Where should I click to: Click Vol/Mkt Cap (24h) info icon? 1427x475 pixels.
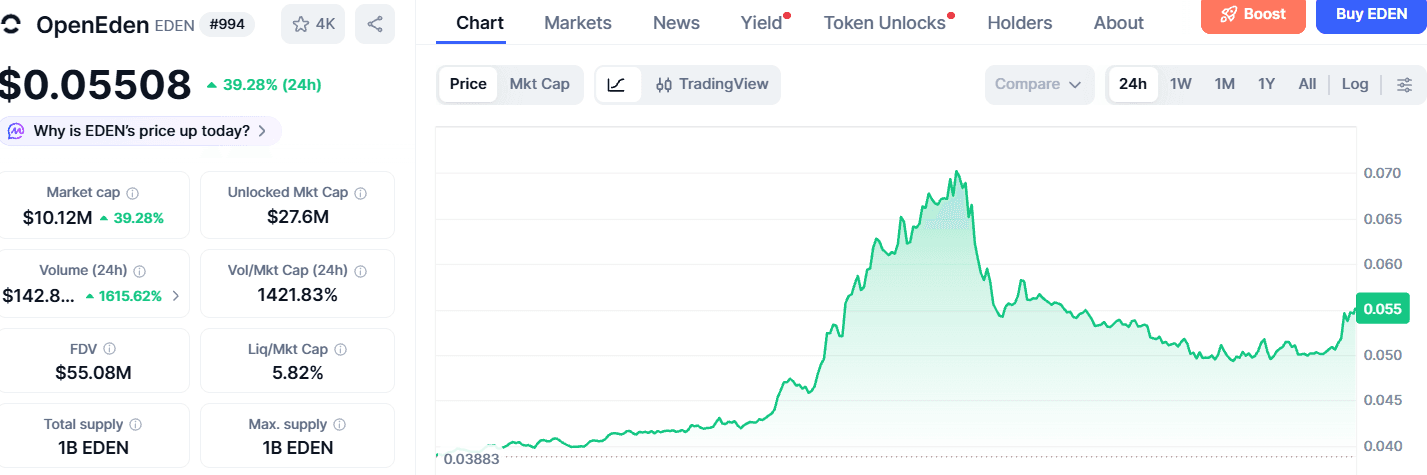click(x=360, y=270)
